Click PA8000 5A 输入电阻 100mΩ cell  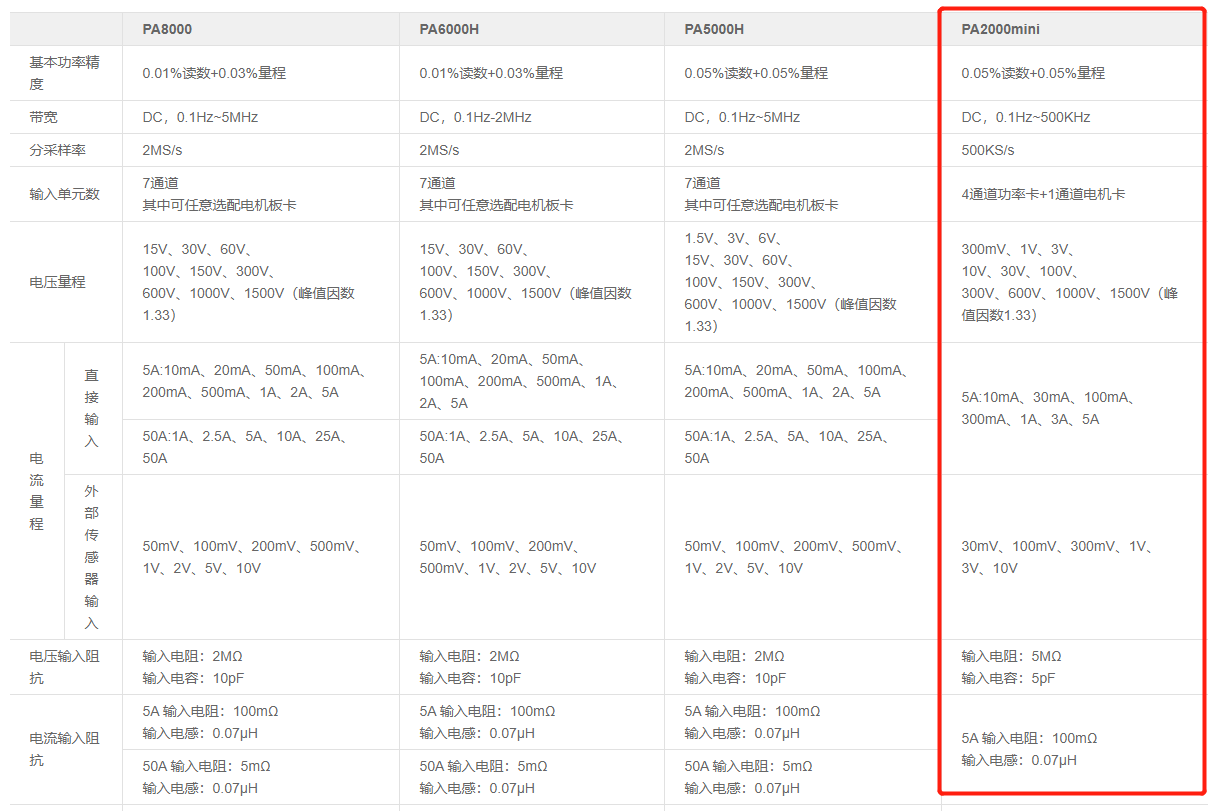coord(210,722)
